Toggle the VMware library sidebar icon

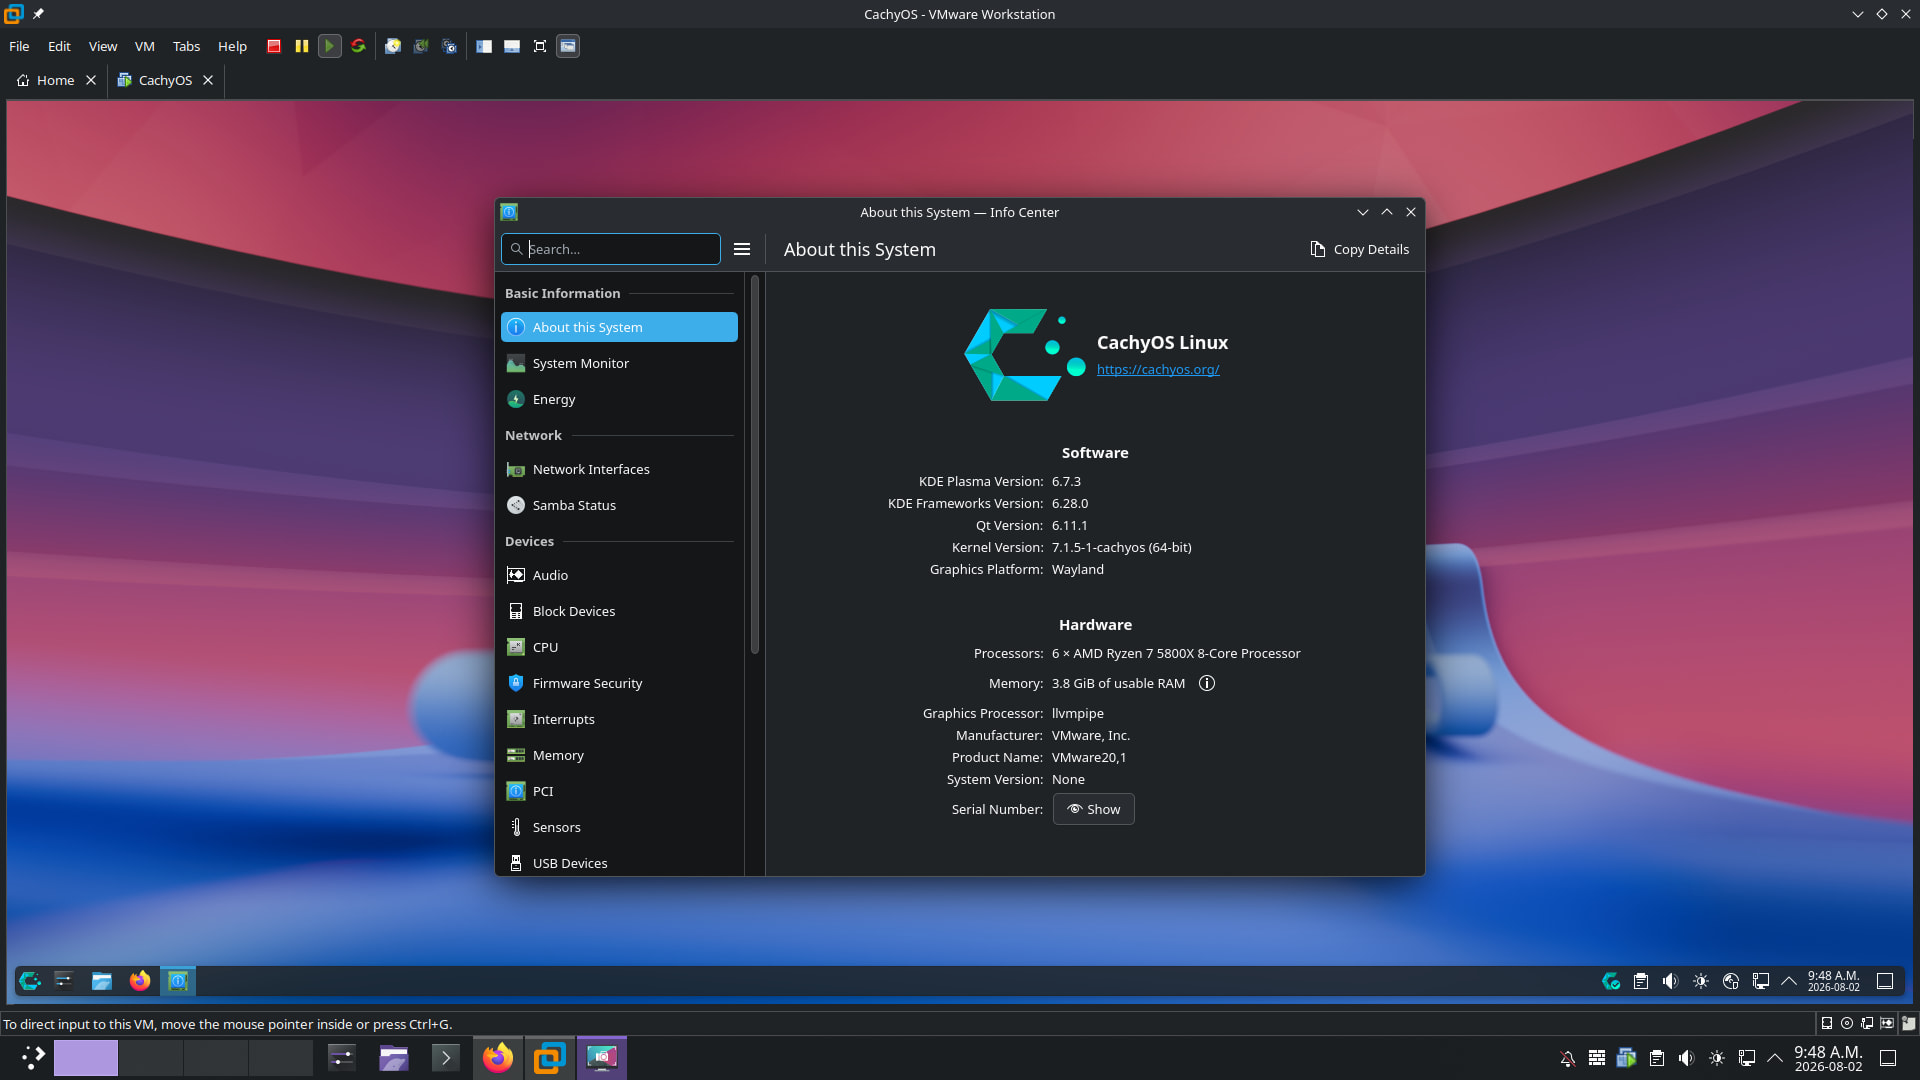[x=484, y=46]
